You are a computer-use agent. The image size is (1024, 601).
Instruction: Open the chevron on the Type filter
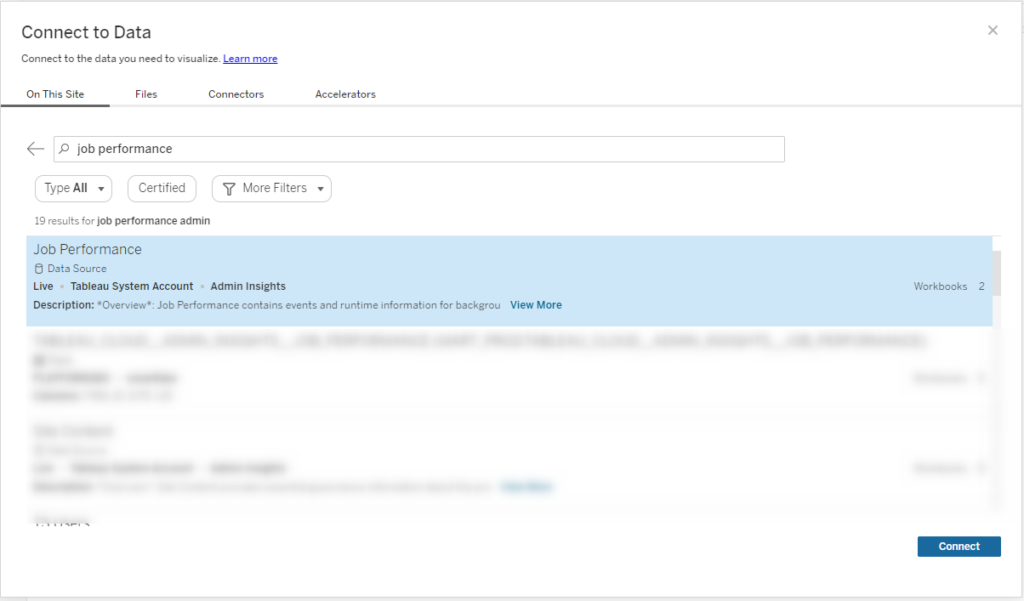pos(101,188)
